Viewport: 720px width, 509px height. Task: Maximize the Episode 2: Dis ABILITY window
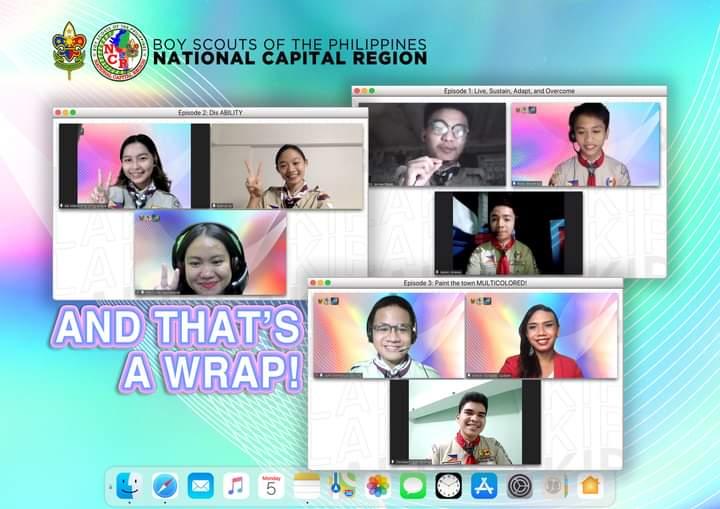click(73, 113)
